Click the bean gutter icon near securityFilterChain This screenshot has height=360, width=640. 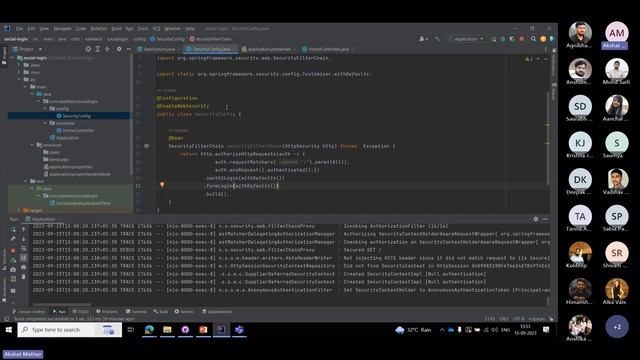tap(147, 146)
